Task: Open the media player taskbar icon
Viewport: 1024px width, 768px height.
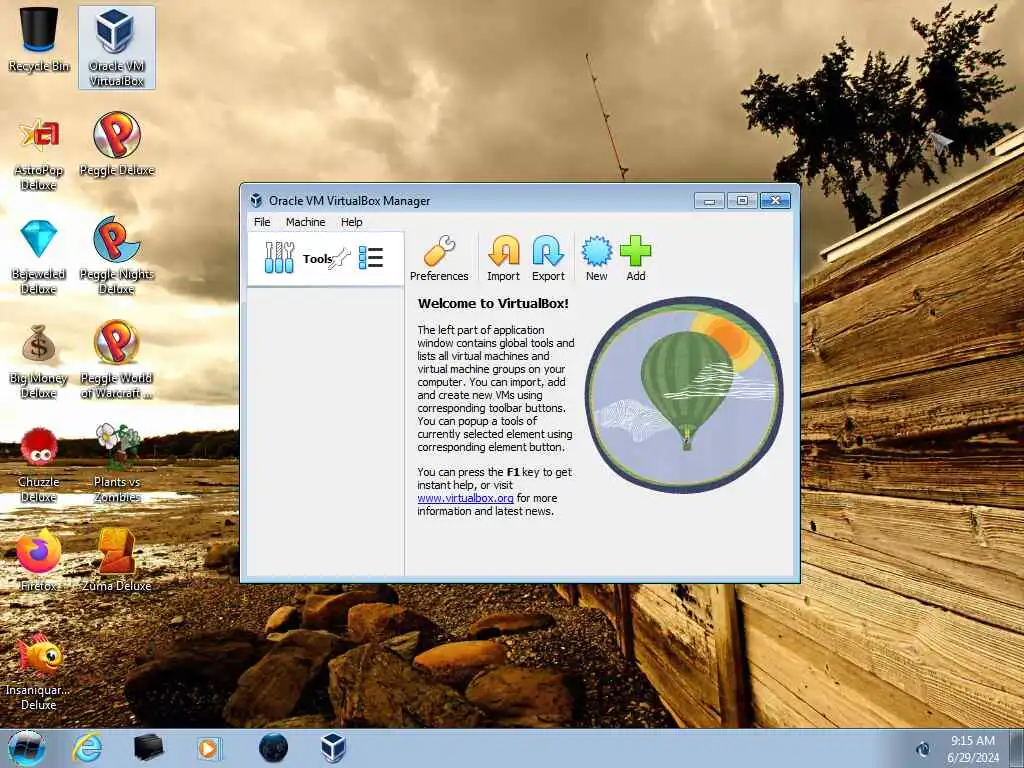Action: pyautogui.click(x=209, y=748)
